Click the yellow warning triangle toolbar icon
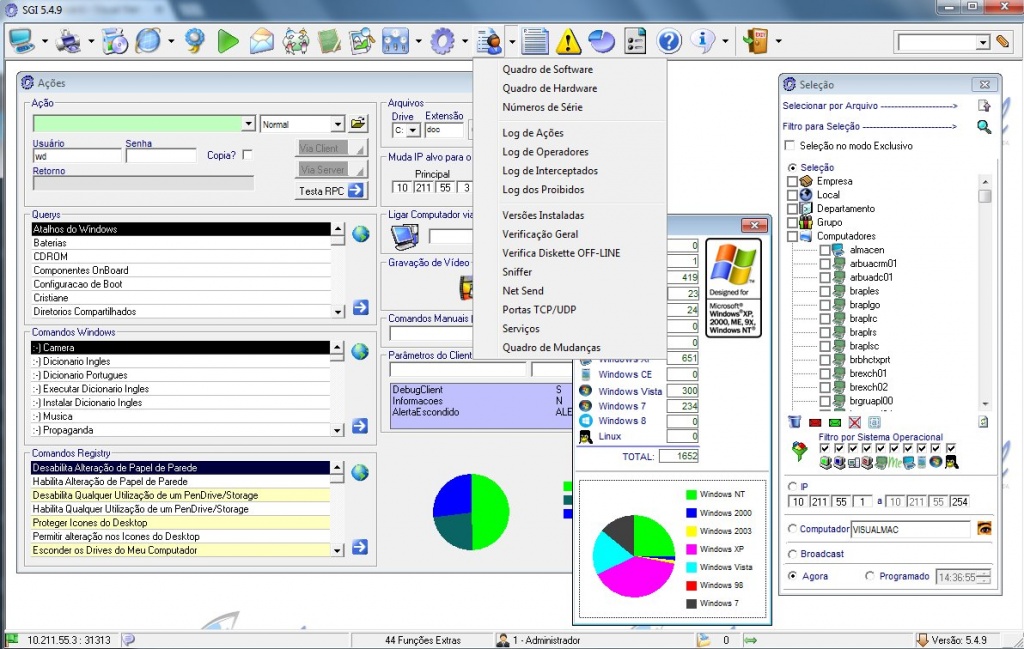The image size is (1024, 649). pyautogui.click(x=568, y=41)
